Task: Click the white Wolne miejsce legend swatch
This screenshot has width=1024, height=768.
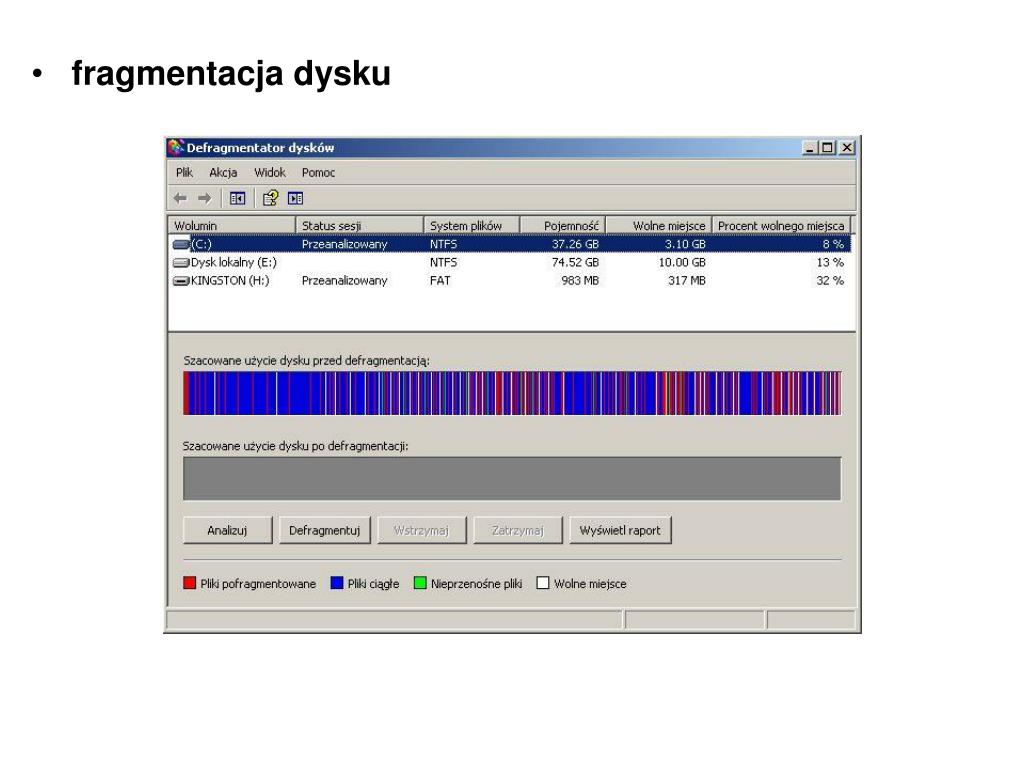Action: coord(543,583)
